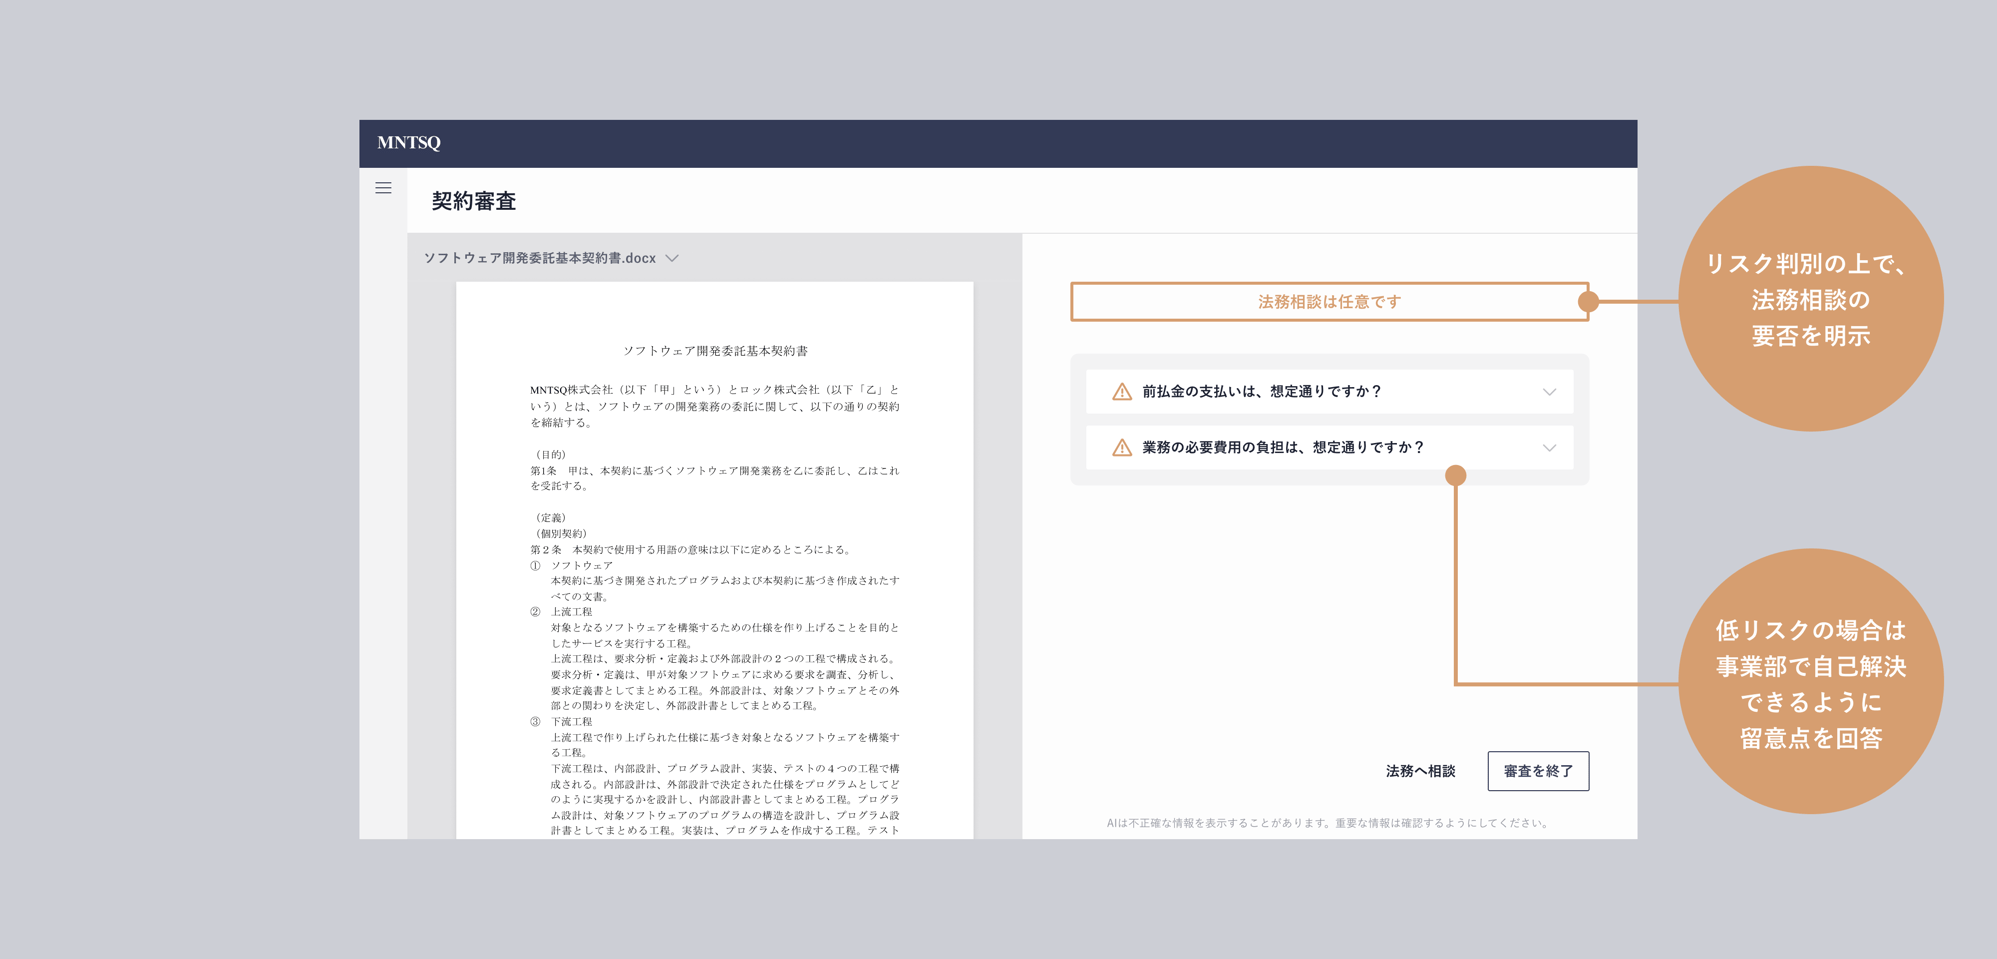Screen dimensions: 1997x959
Task: Click the document title inside the preview
Action: click(716, 351)
